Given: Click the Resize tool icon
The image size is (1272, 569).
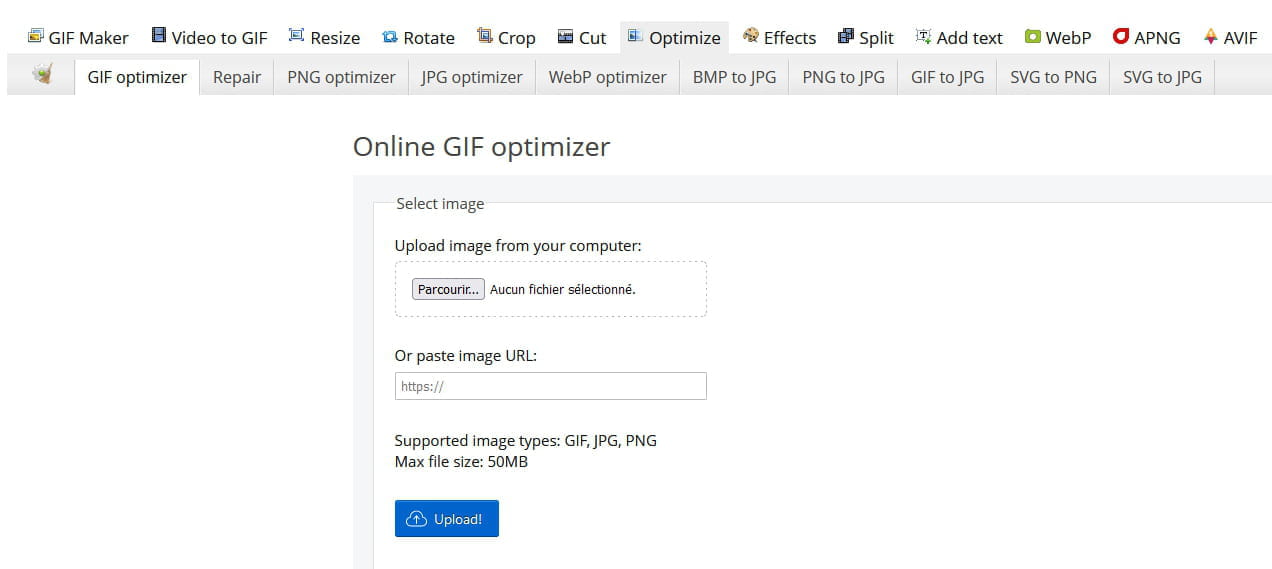Looking at the screenshot, I should [x=296, y=36].
